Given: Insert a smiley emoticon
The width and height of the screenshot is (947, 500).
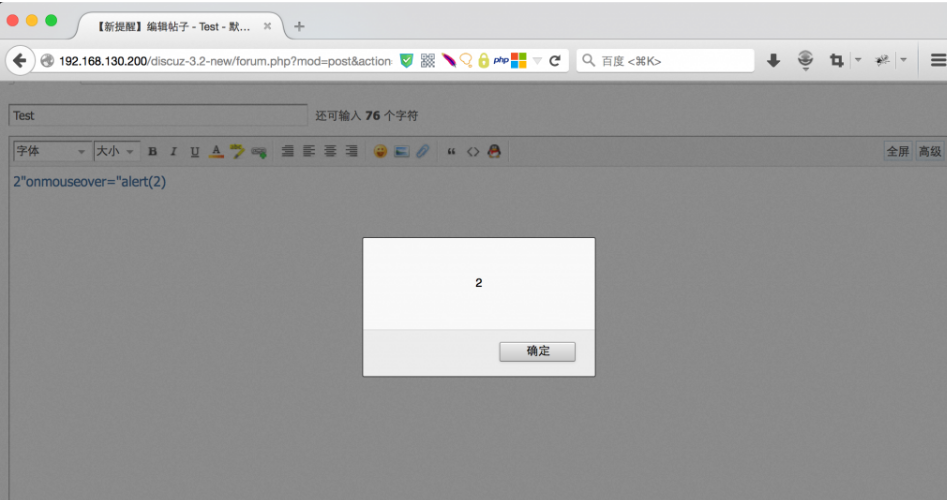Looking at the screenshot, I should pyautogui.click(x=380, y=152).
